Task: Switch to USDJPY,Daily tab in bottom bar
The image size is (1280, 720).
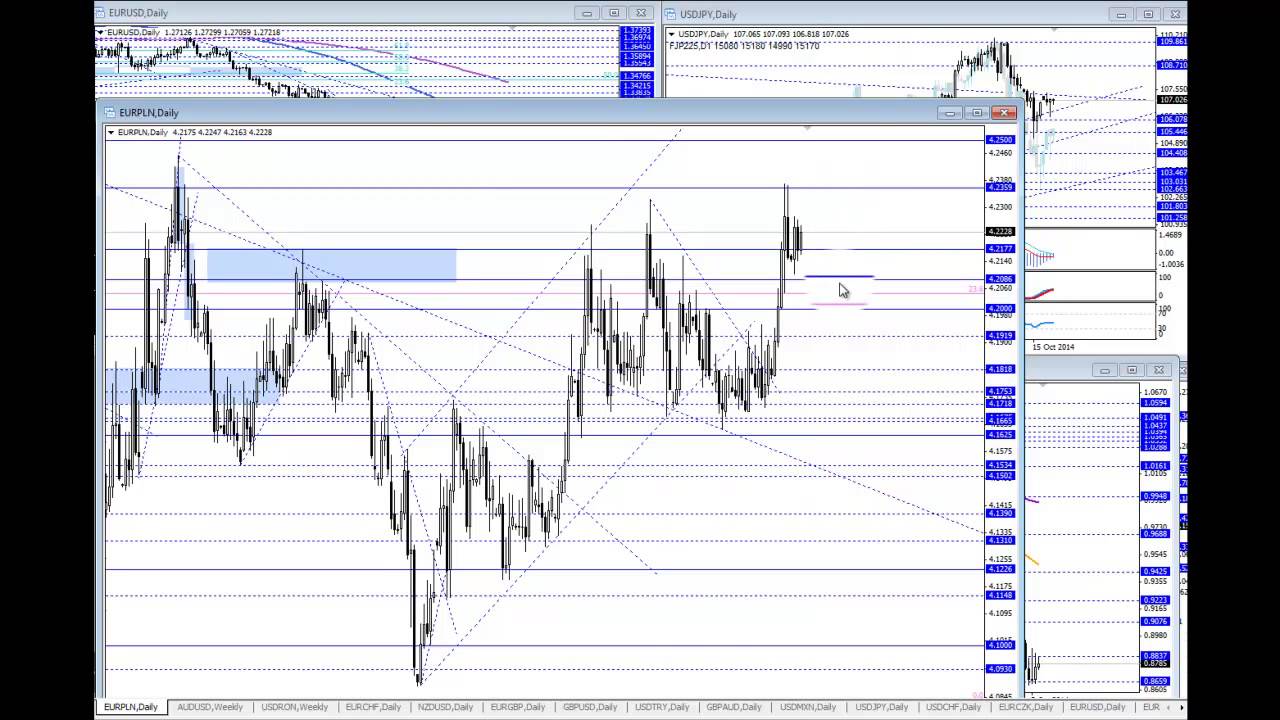Action: coord(882,707)
